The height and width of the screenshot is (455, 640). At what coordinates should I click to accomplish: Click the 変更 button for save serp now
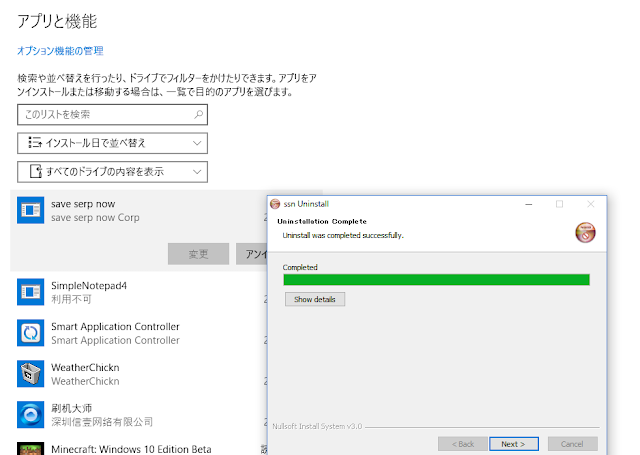(198, 254)
